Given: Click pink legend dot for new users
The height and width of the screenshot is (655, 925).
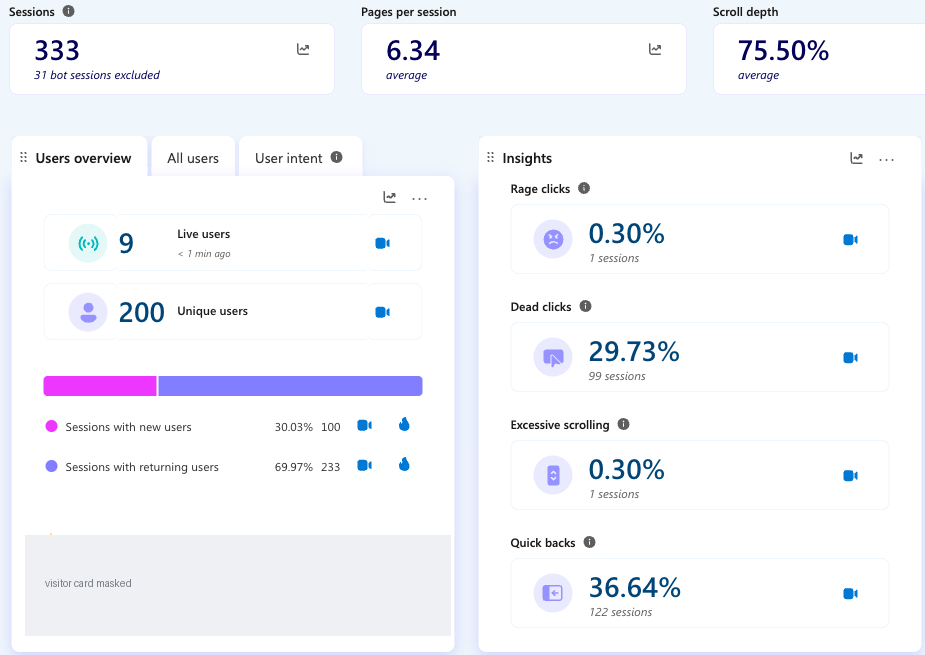Looking at the screenshot, I should 51,426.
